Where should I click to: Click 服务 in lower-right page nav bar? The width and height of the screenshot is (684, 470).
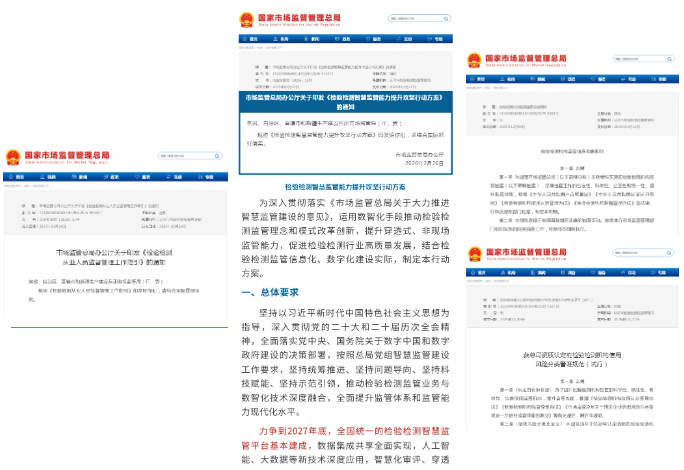[x=599, y=272]
